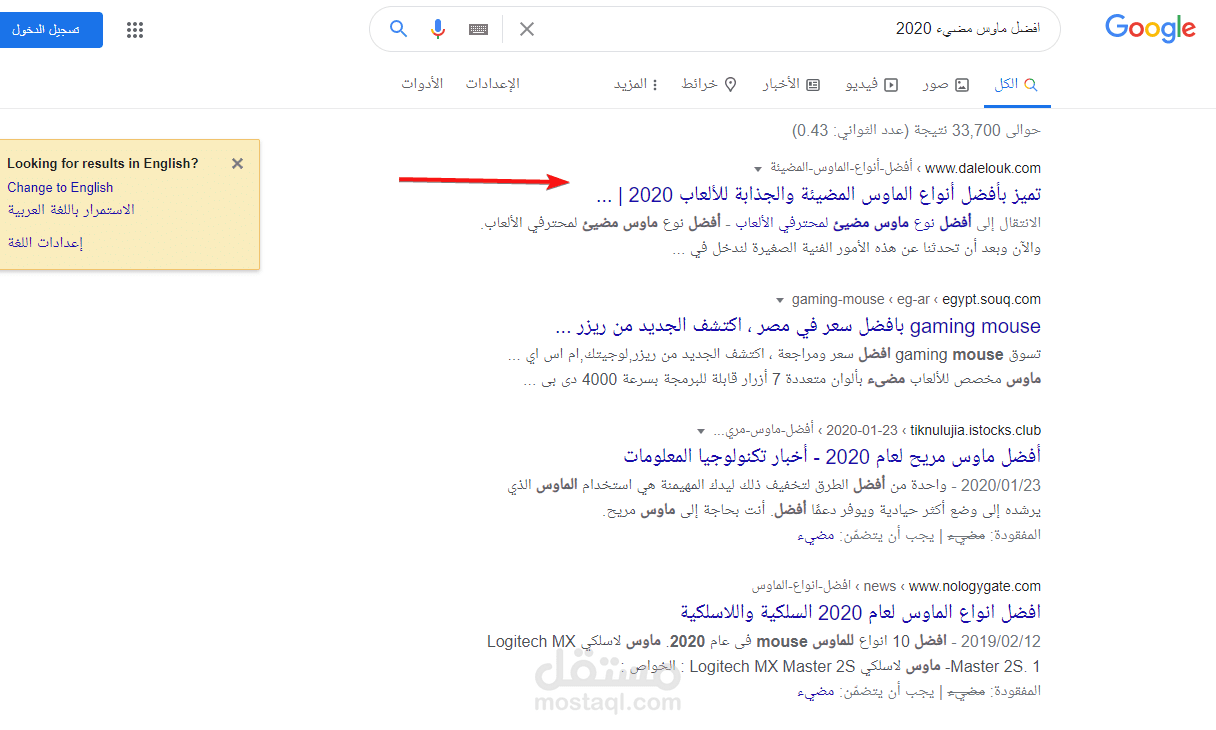Switch to the صور images tab
1216x730 pixels.
pyautogui.click(x=946, y=84)
